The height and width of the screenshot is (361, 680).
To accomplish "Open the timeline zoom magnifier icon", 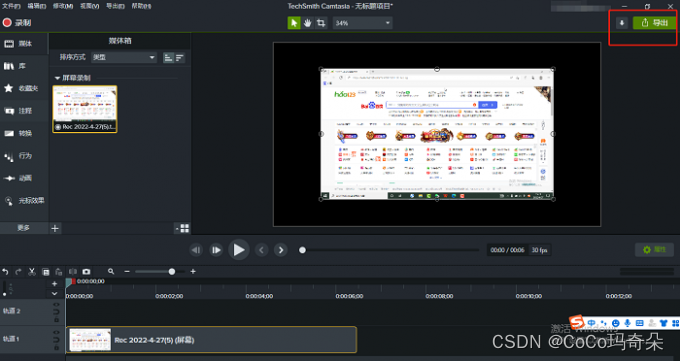I will coord(111,271).
